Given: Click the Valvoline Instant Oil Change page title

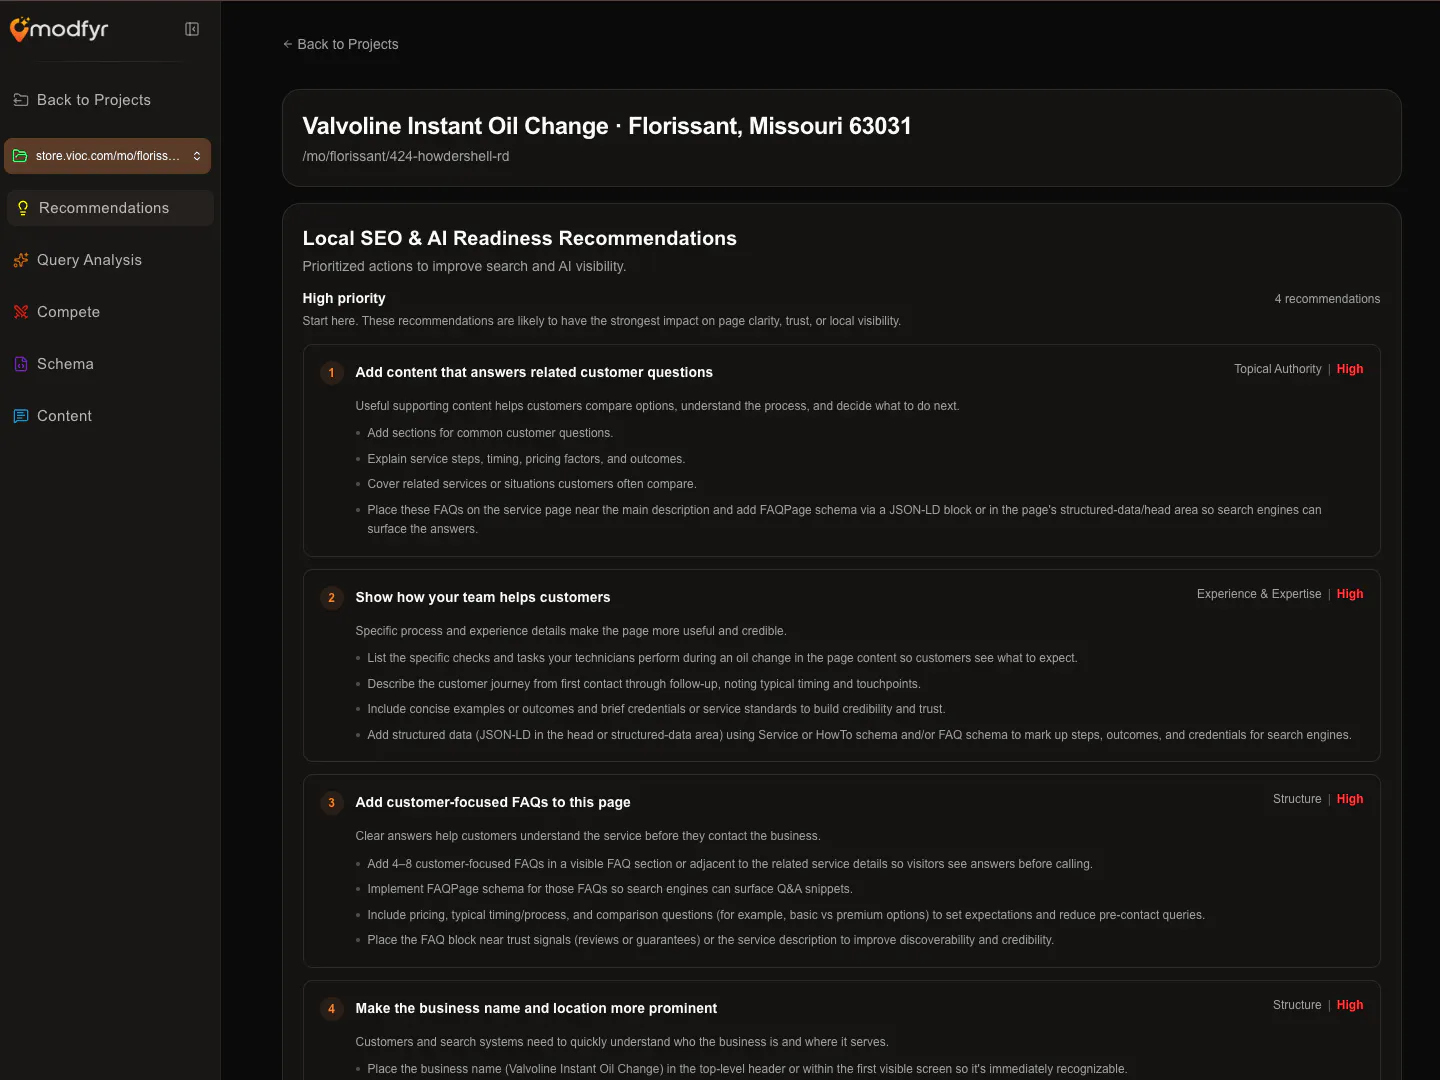Looking at the screenshot, I should coord(607,126).
